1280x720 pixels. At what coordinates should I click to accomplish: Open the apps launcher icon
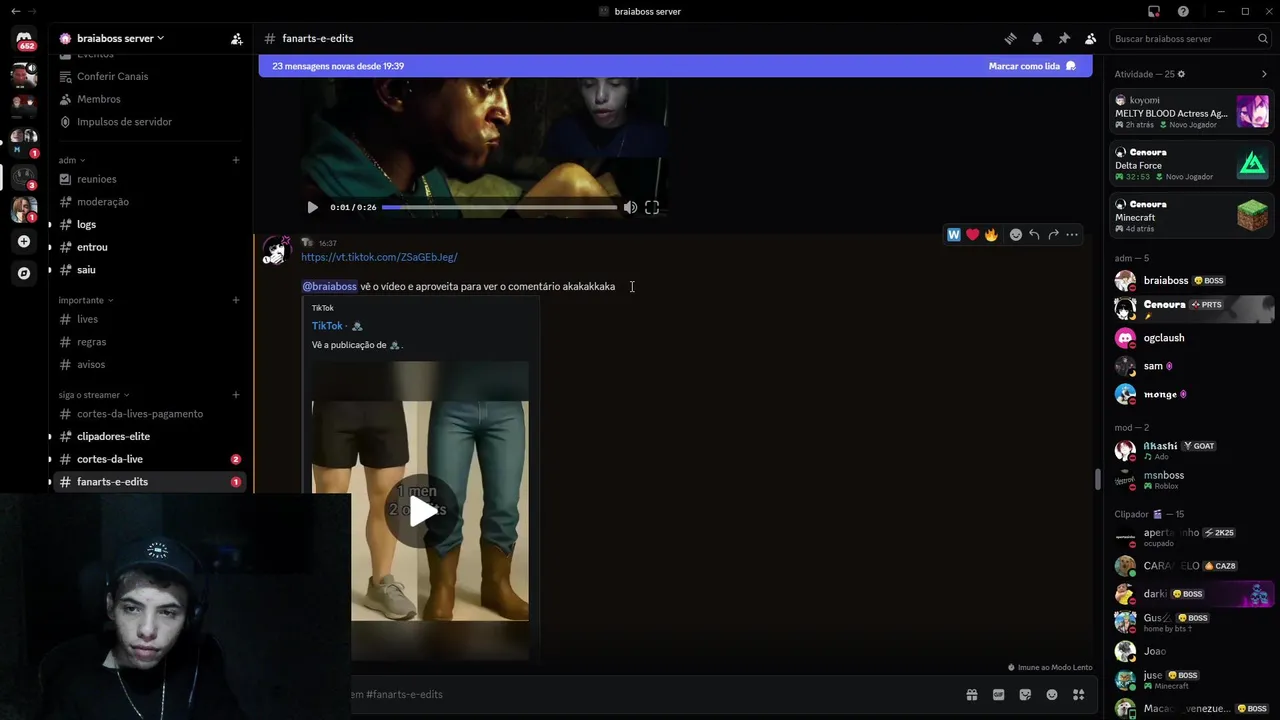point(1079,694)
